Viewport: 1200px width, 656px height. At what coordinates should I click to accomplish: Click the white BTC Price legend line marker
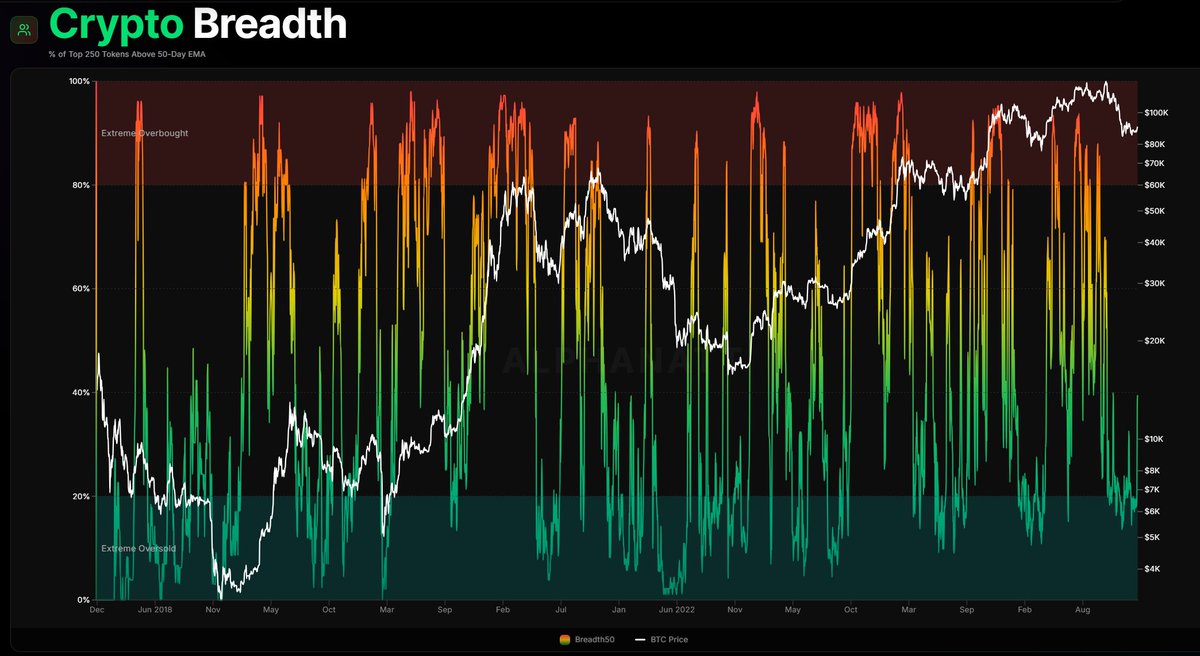click(640, 639)
